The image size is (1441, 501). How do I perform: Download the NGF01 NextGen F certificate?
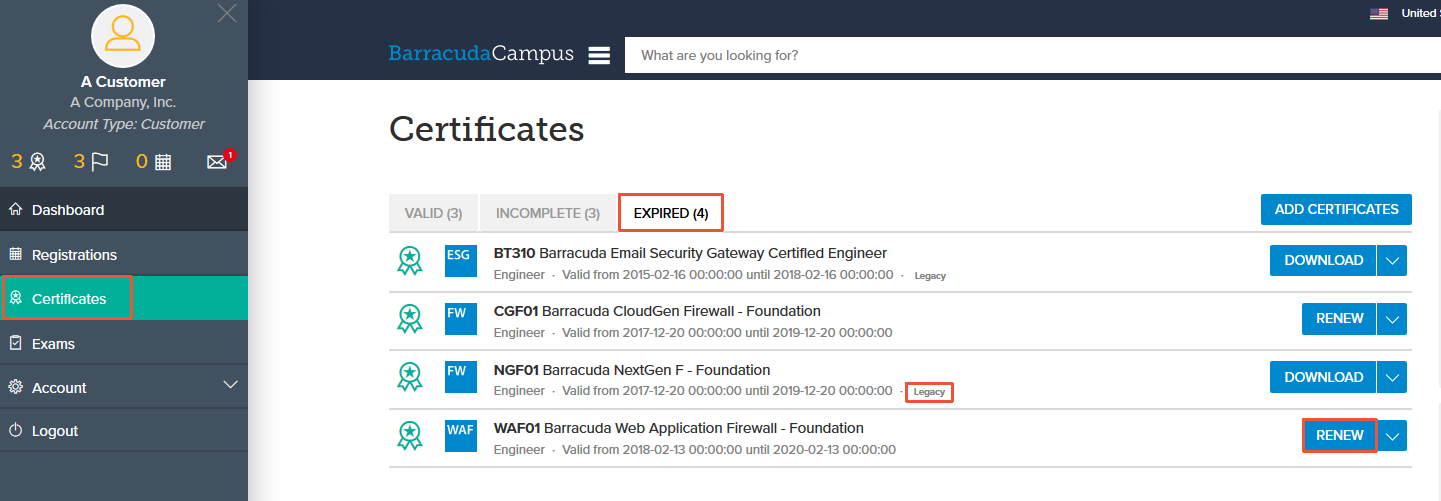click(1323, 377)
